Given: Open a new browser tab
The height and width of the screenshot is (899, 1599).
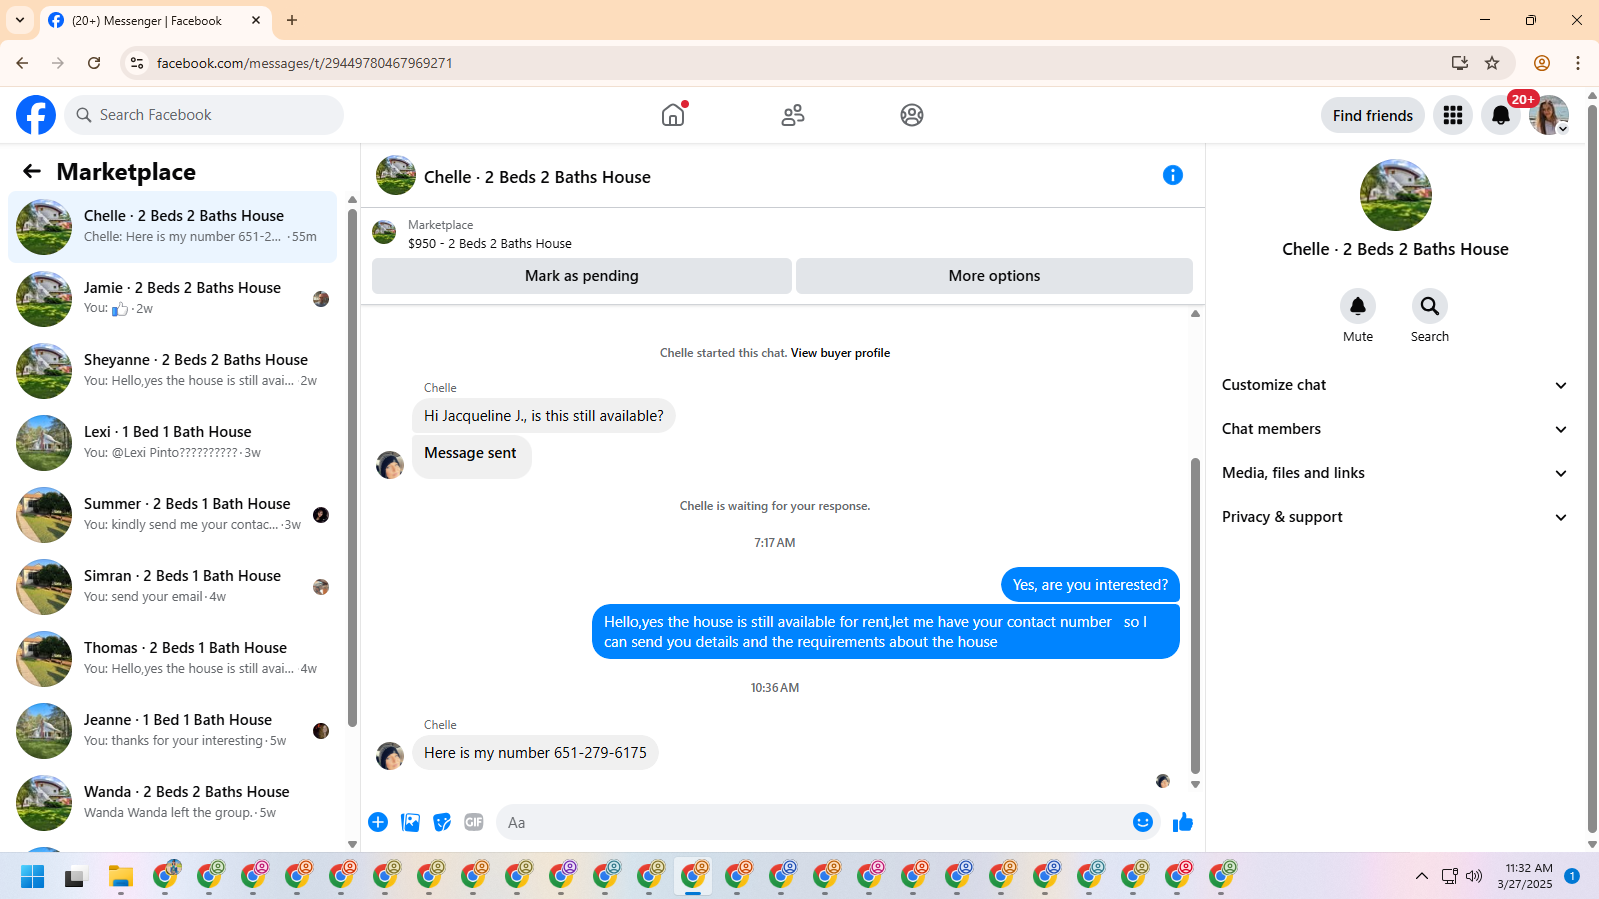Looking at the screenshot, I should click(x=292, y=20).
